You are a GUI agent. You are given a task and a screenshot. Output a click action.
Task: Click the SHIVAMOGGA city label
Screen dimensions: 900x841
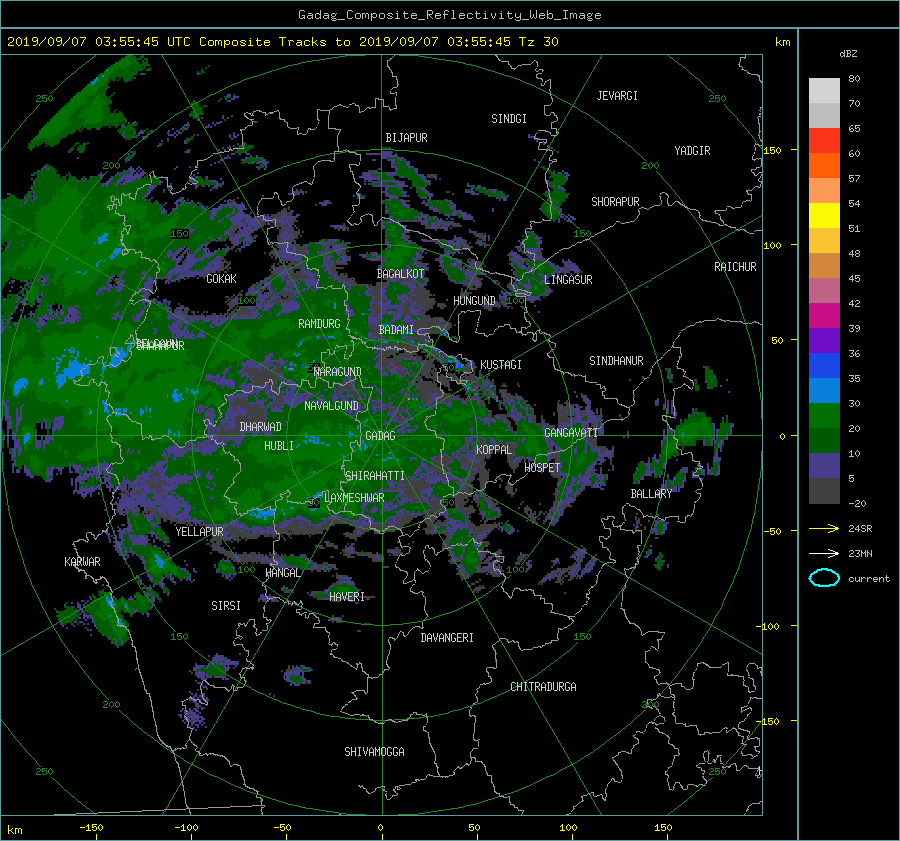[374, 751]
